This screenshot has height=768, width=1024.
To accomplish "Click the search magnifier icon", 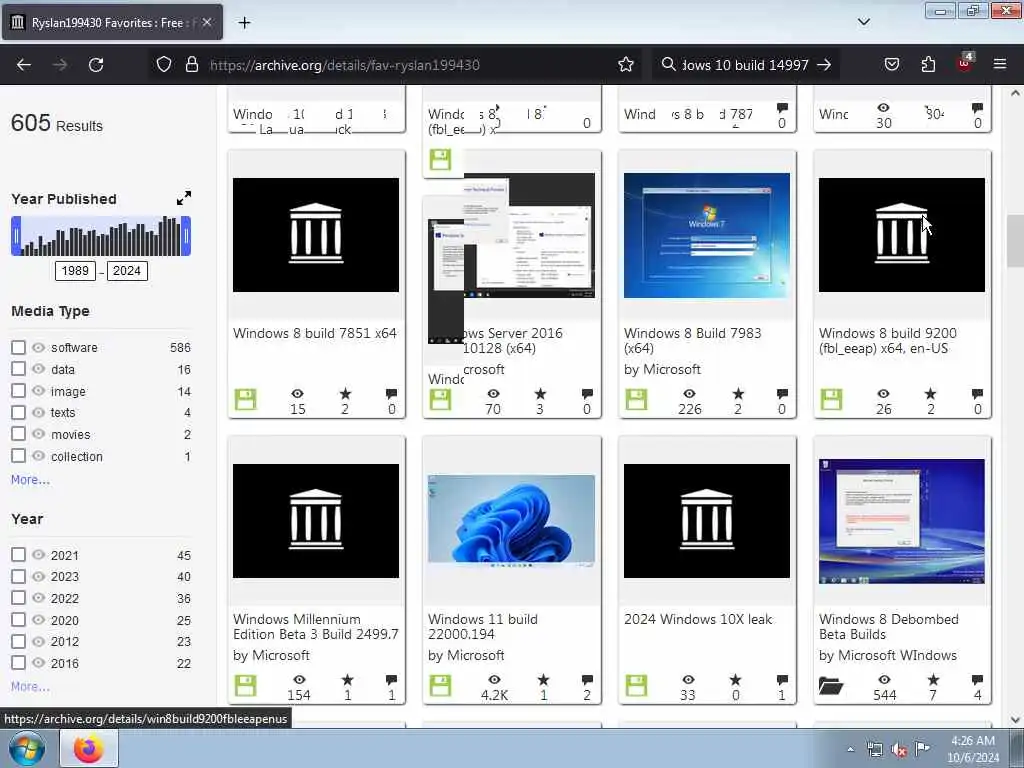I will (668, 64).
